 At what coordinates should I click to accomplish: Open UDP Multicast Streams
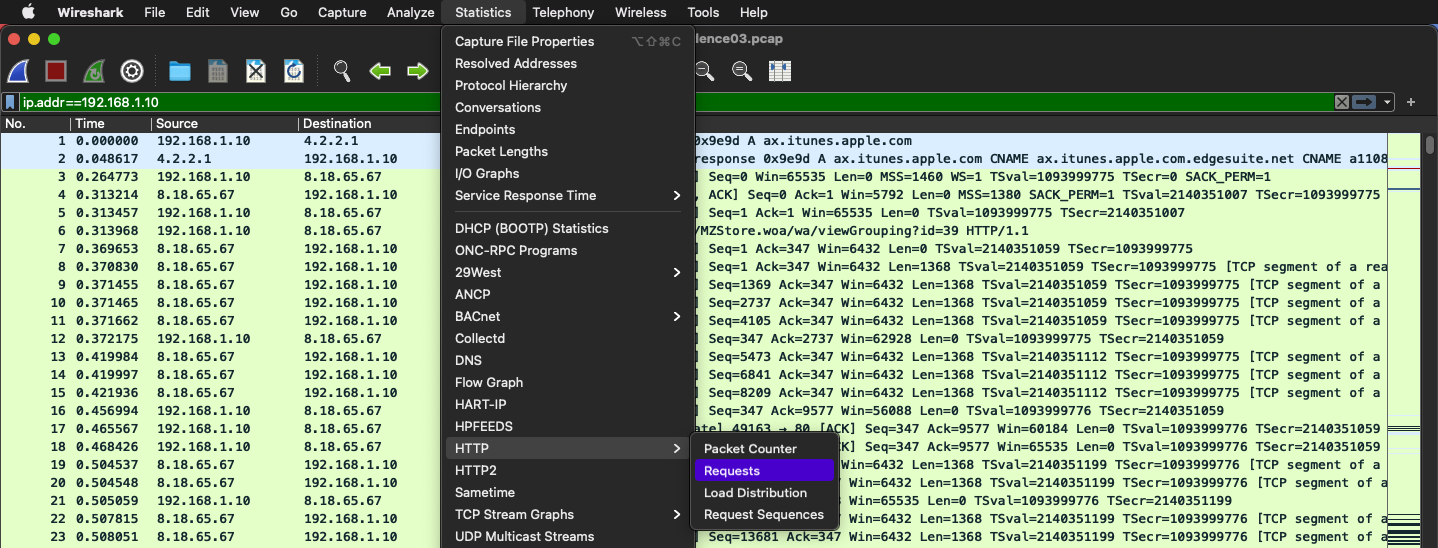pyautogui.click(x=568, y=537)
